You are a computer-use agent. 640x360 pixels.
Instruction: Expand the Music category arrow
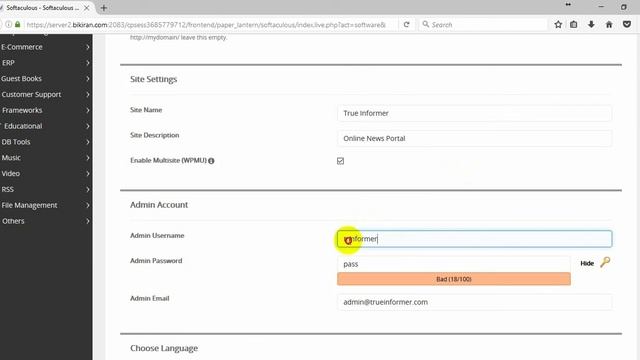click(x=87, y=158)
